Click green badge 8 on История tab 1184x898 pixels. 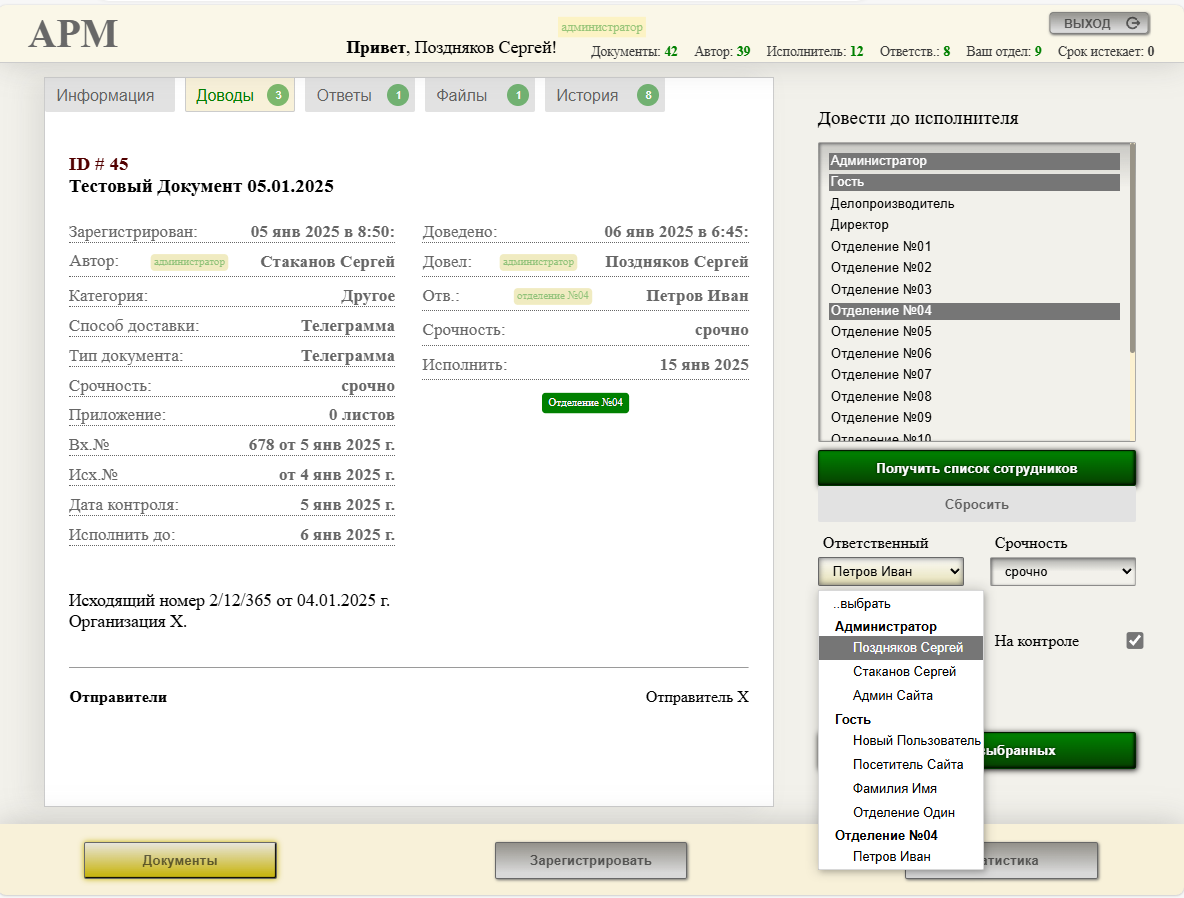[x=648, y=95]
